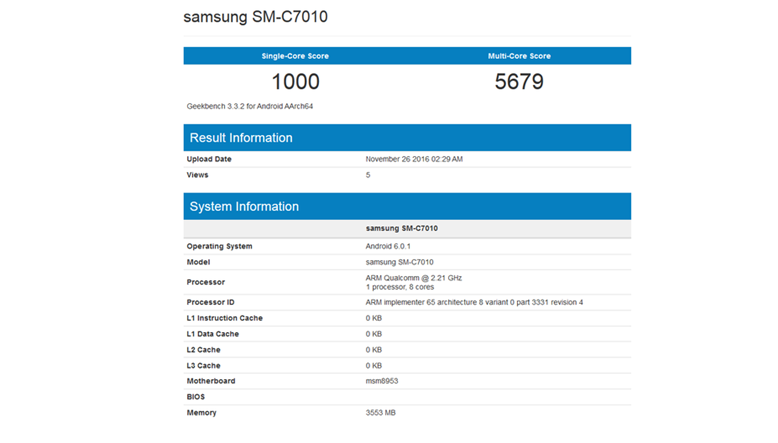
Task: Select the L3 Cache '0 KB' value
Action: (374, 366)
